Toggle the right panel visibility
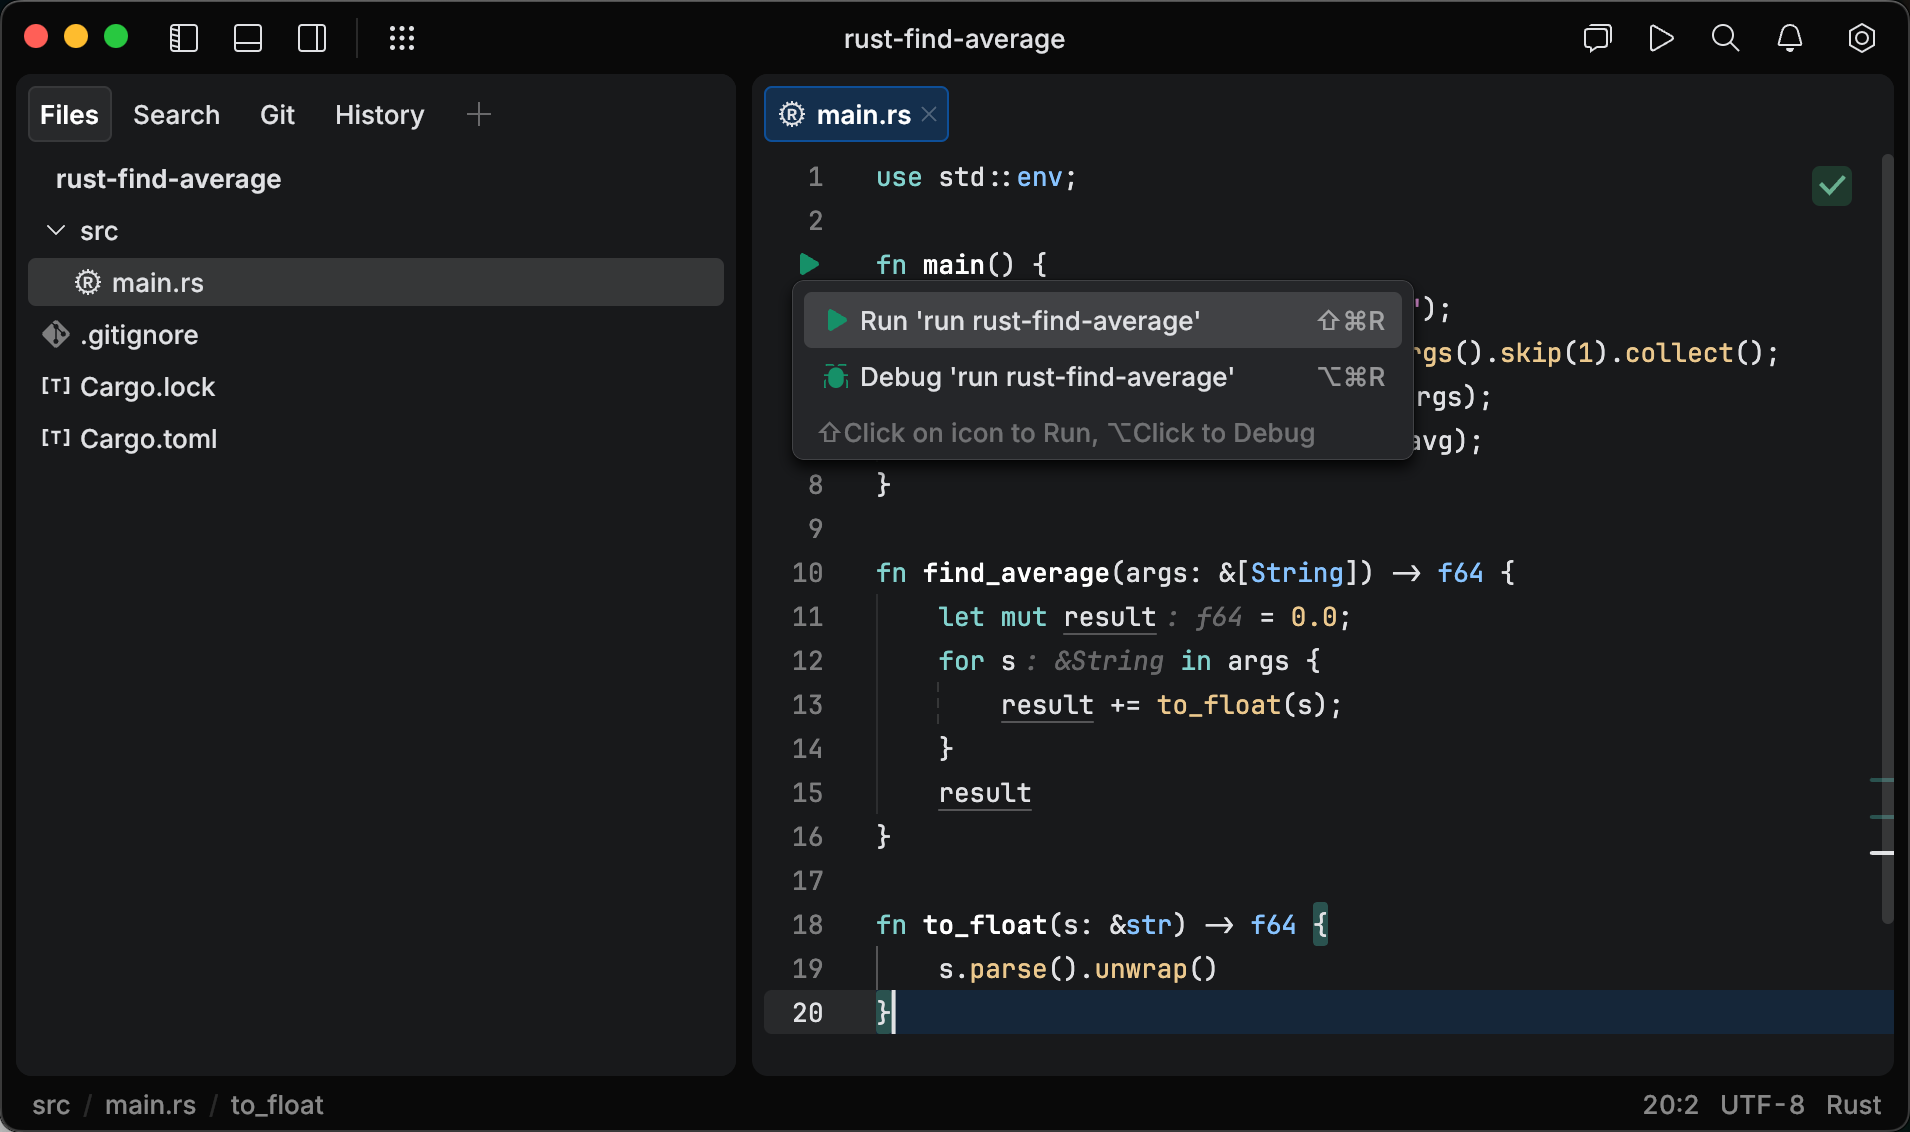Image resolution: width=1910 pixels, height=1132 pixels. tap(312, 38)
